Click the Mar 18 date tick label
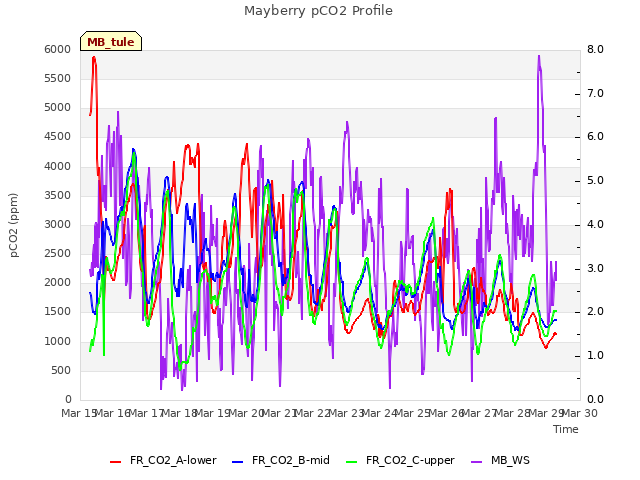 click(180, 413)
